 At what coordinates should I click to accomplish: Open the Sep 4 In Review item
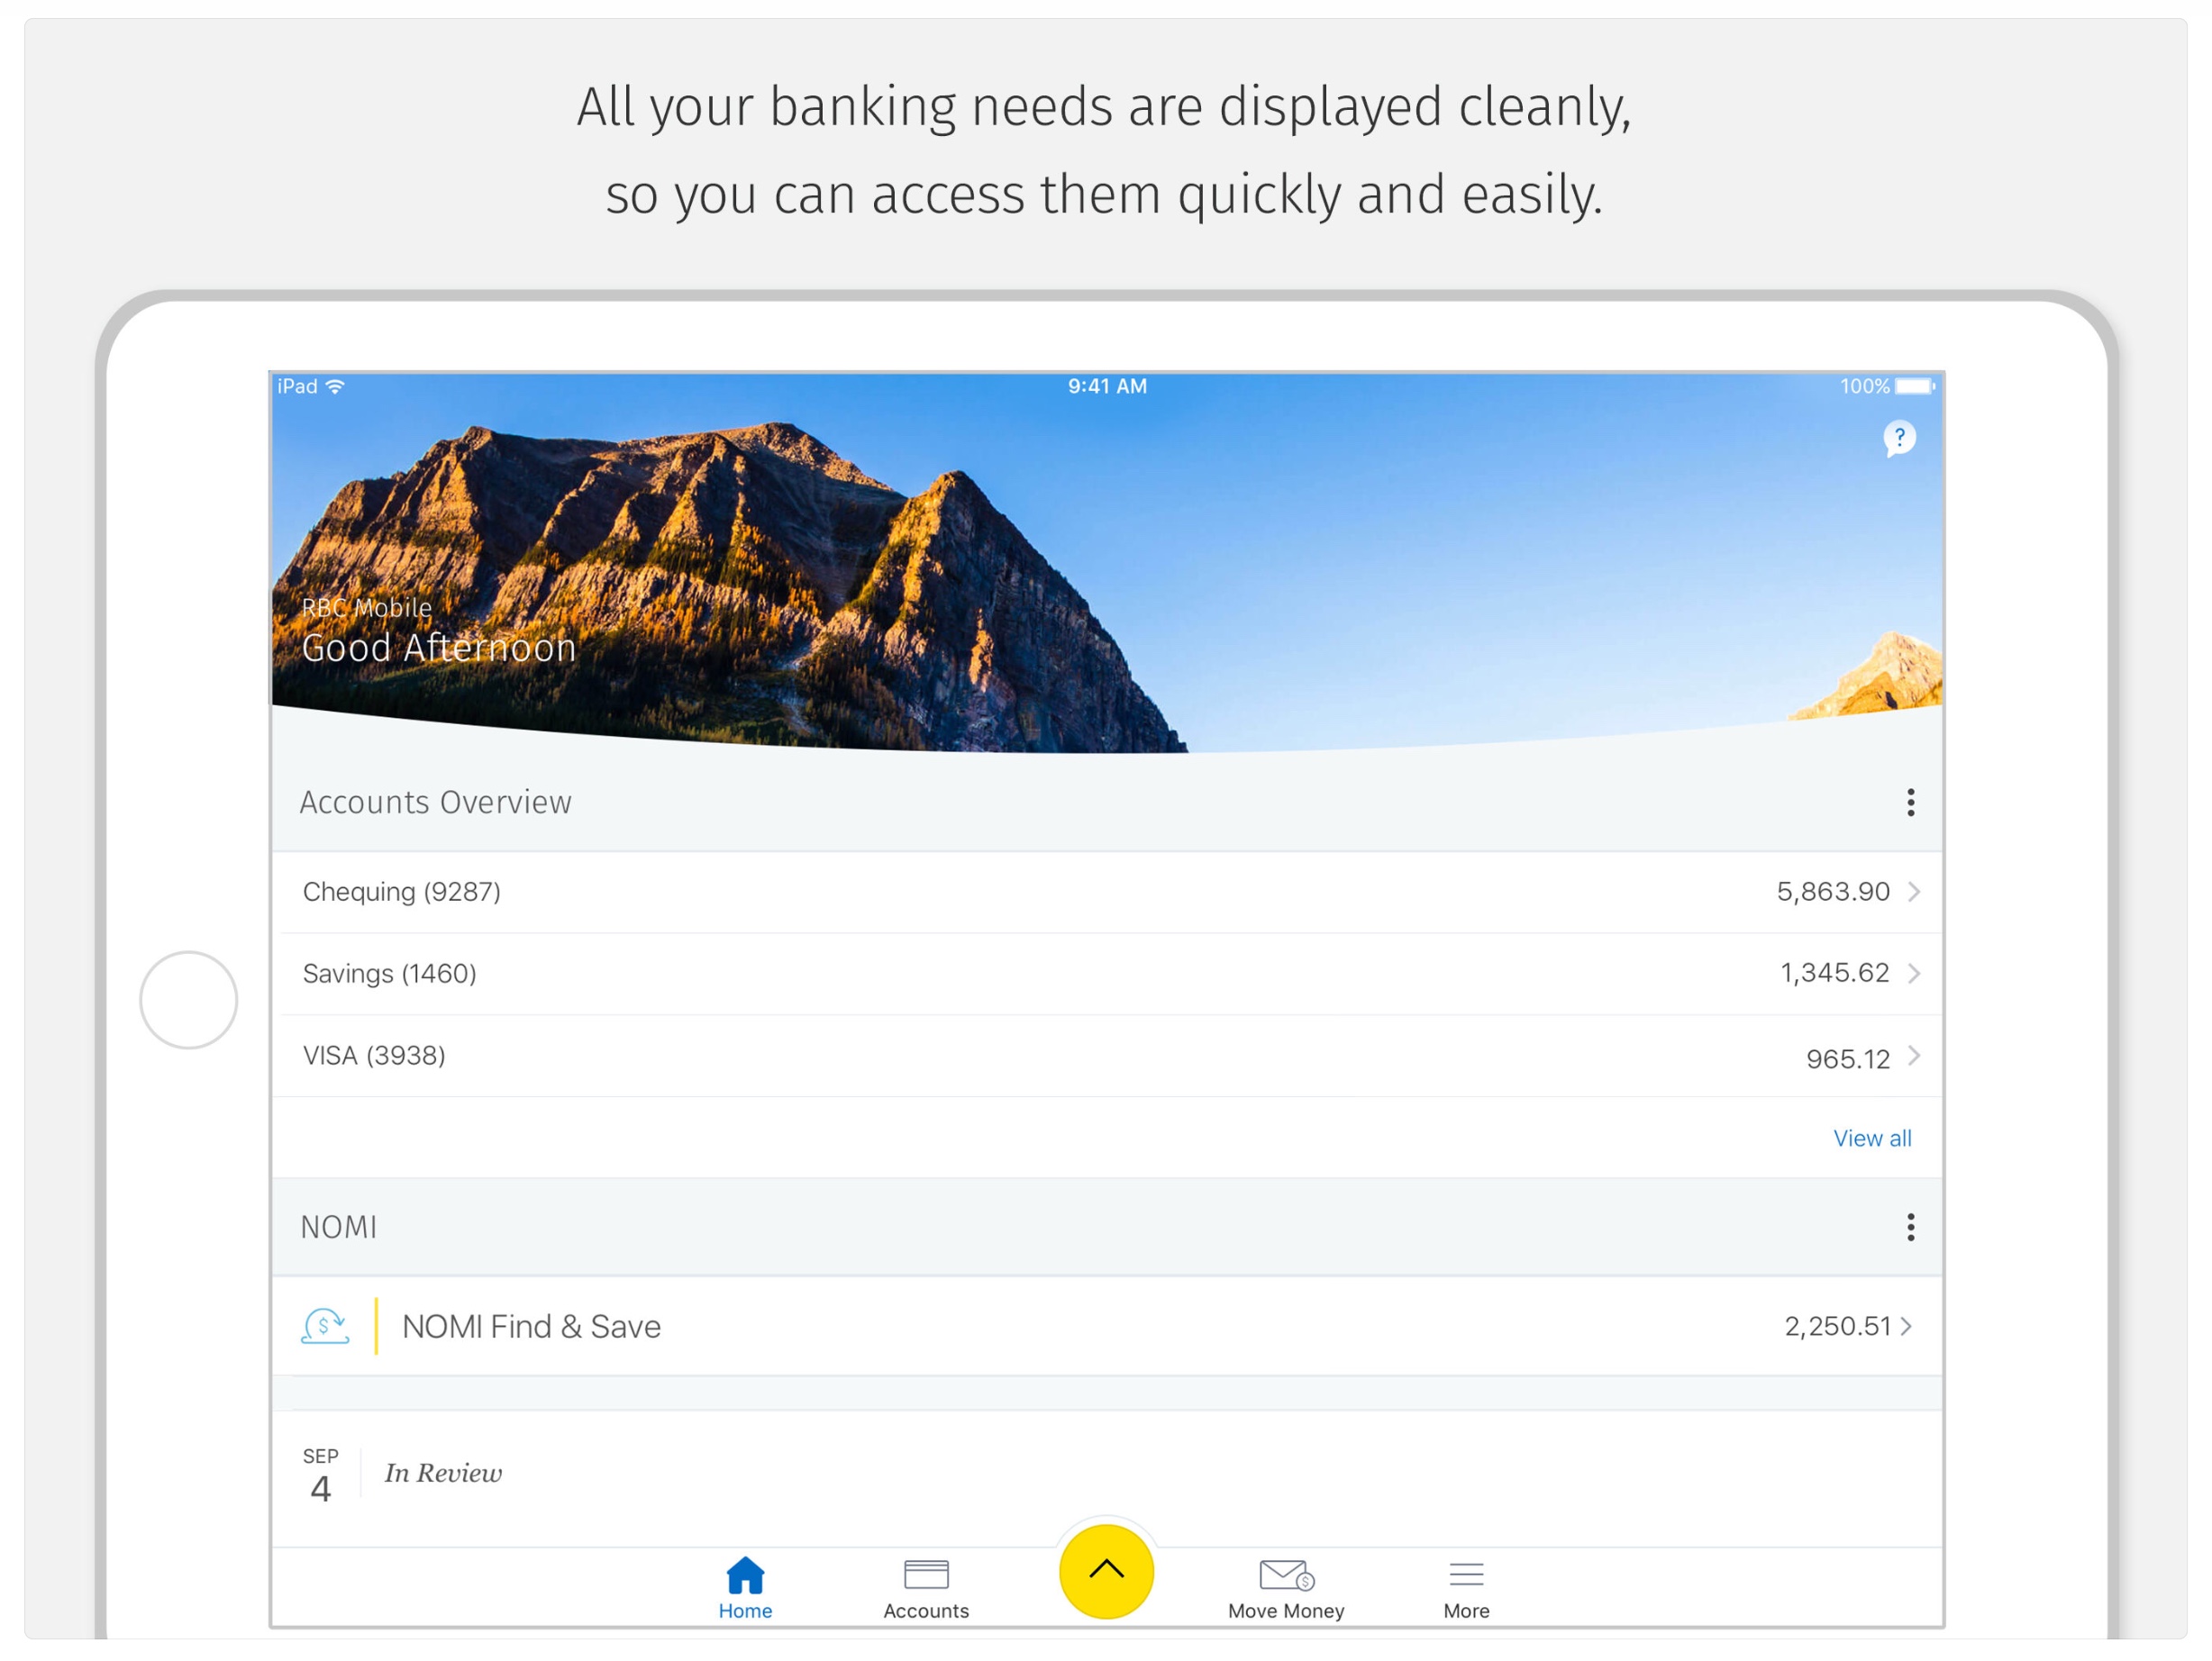[x=443, y=1474]
